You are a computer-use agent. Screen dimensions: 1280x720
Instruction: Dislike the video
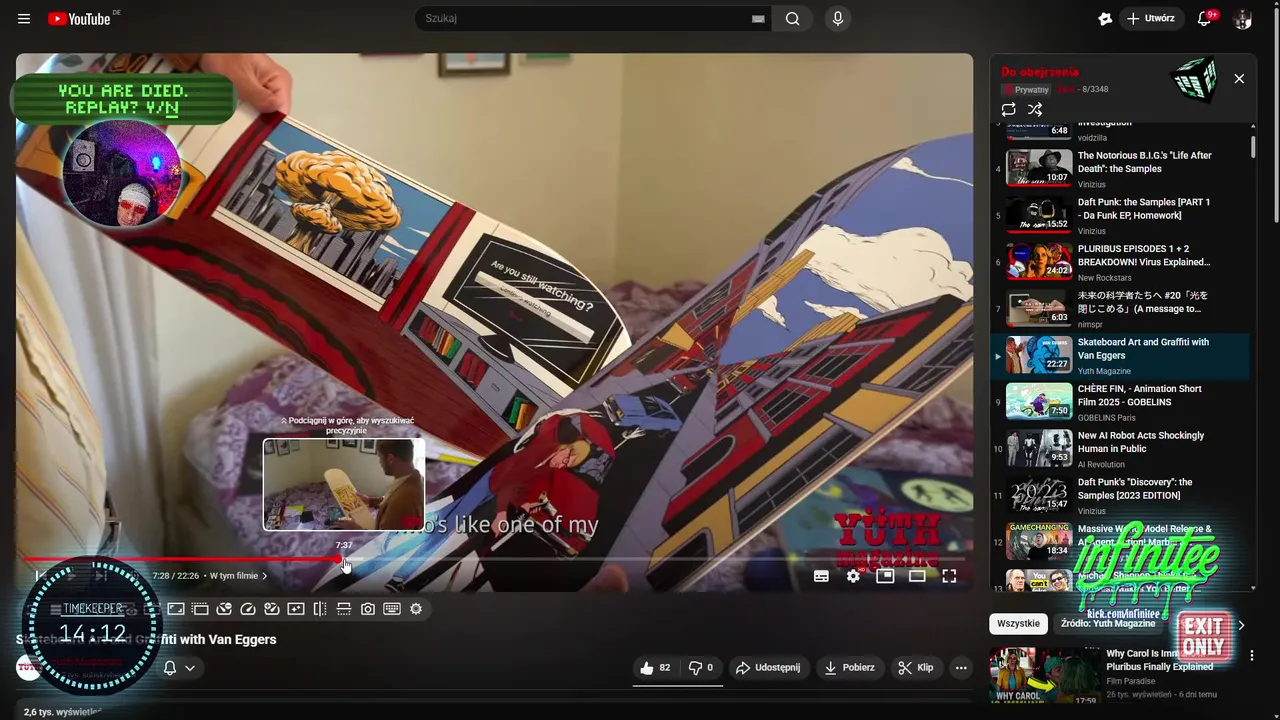pos(701,668)
